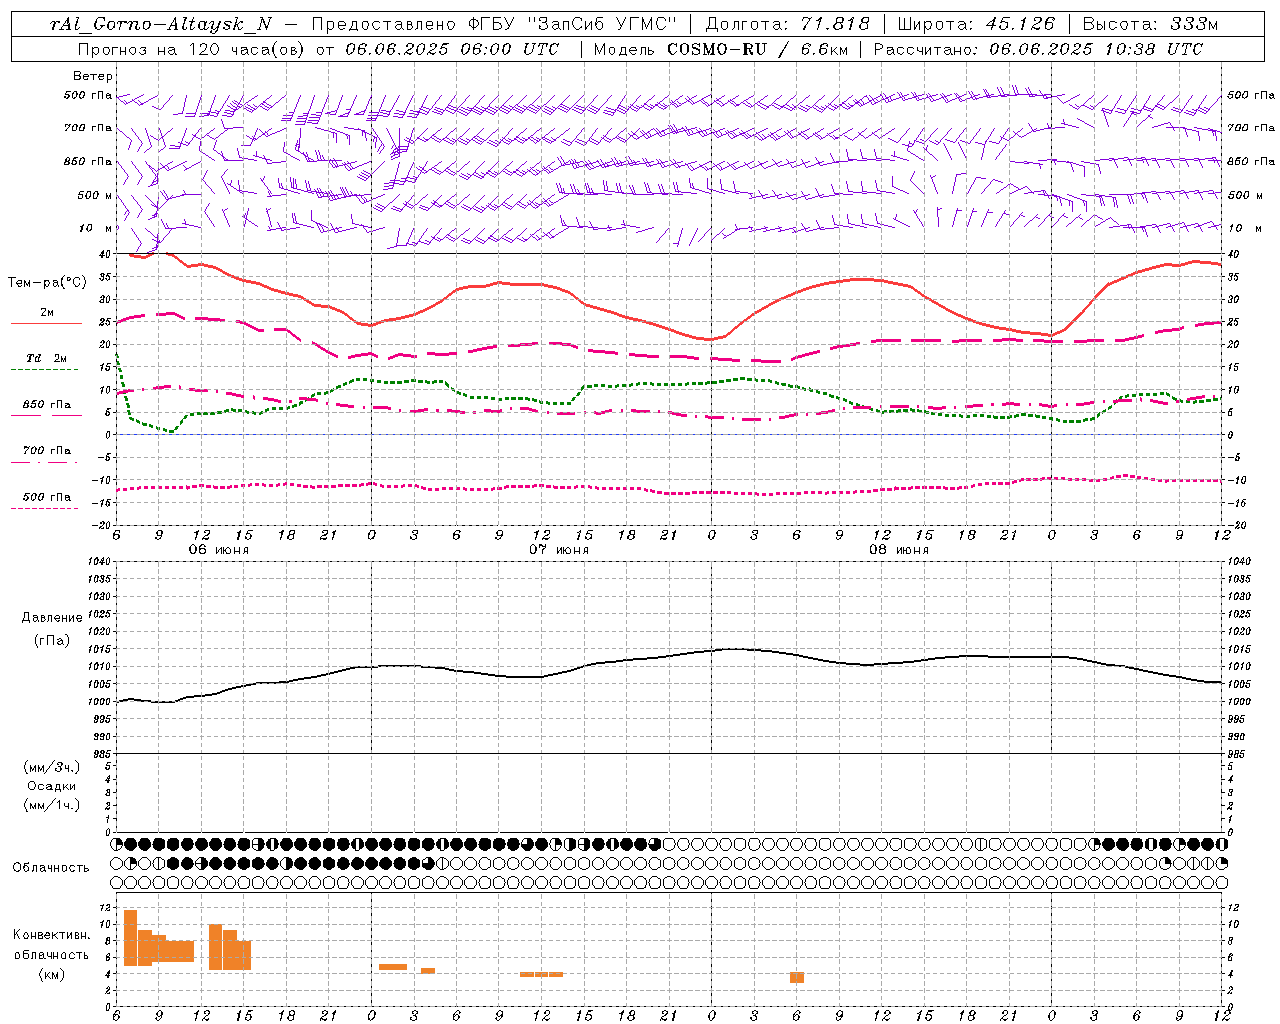Click the Осадки precipitation label
Screen dimensions: 1280x1024
52,786
